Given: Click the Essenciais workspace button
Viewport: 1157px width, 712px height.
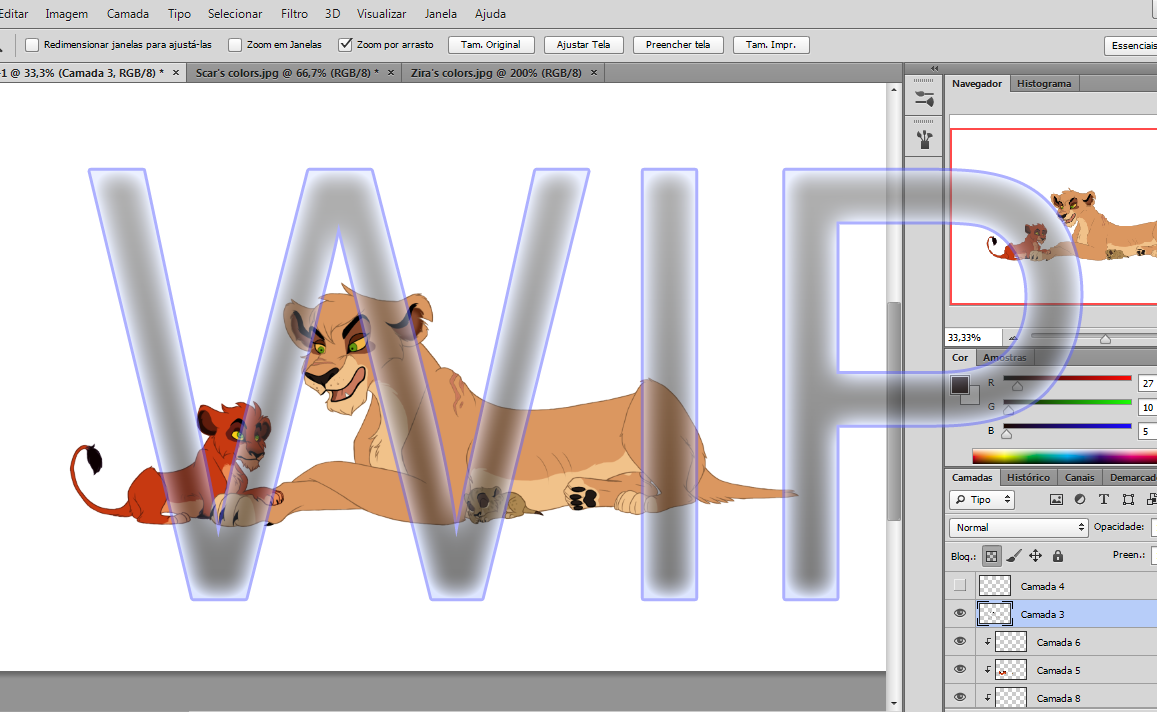Looking at the screenshot, I should pyautogui.click(x=1131, y=46).
